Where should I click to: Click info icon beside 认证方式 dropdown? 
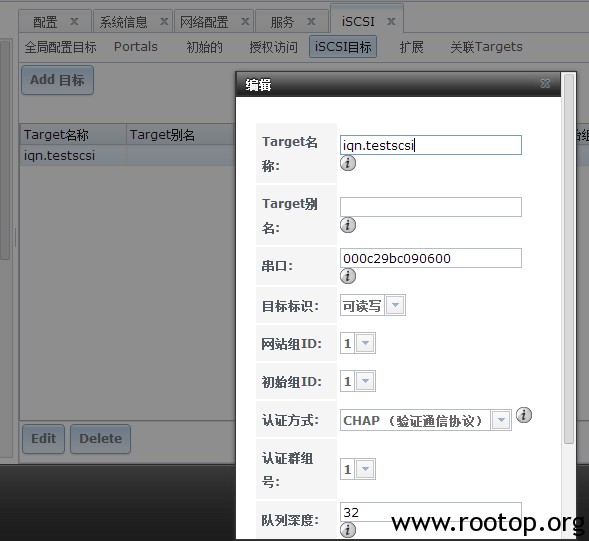point(524,415)
